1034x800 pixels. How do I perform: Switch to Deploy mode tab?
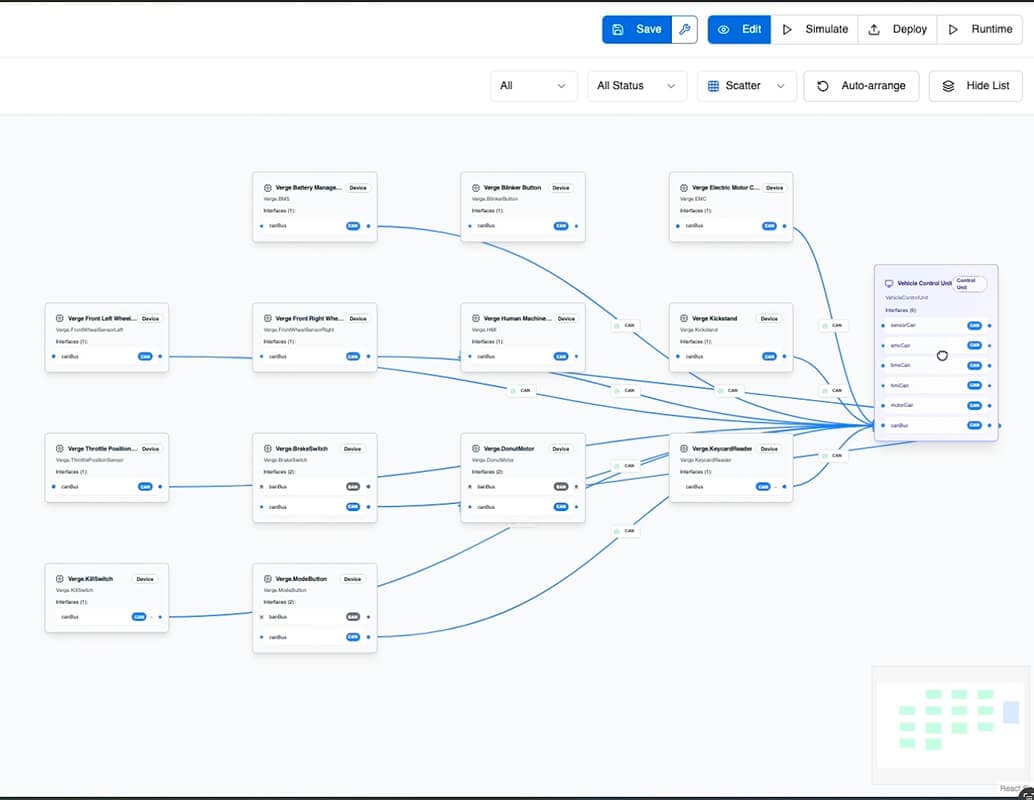[x=897, y=30]
